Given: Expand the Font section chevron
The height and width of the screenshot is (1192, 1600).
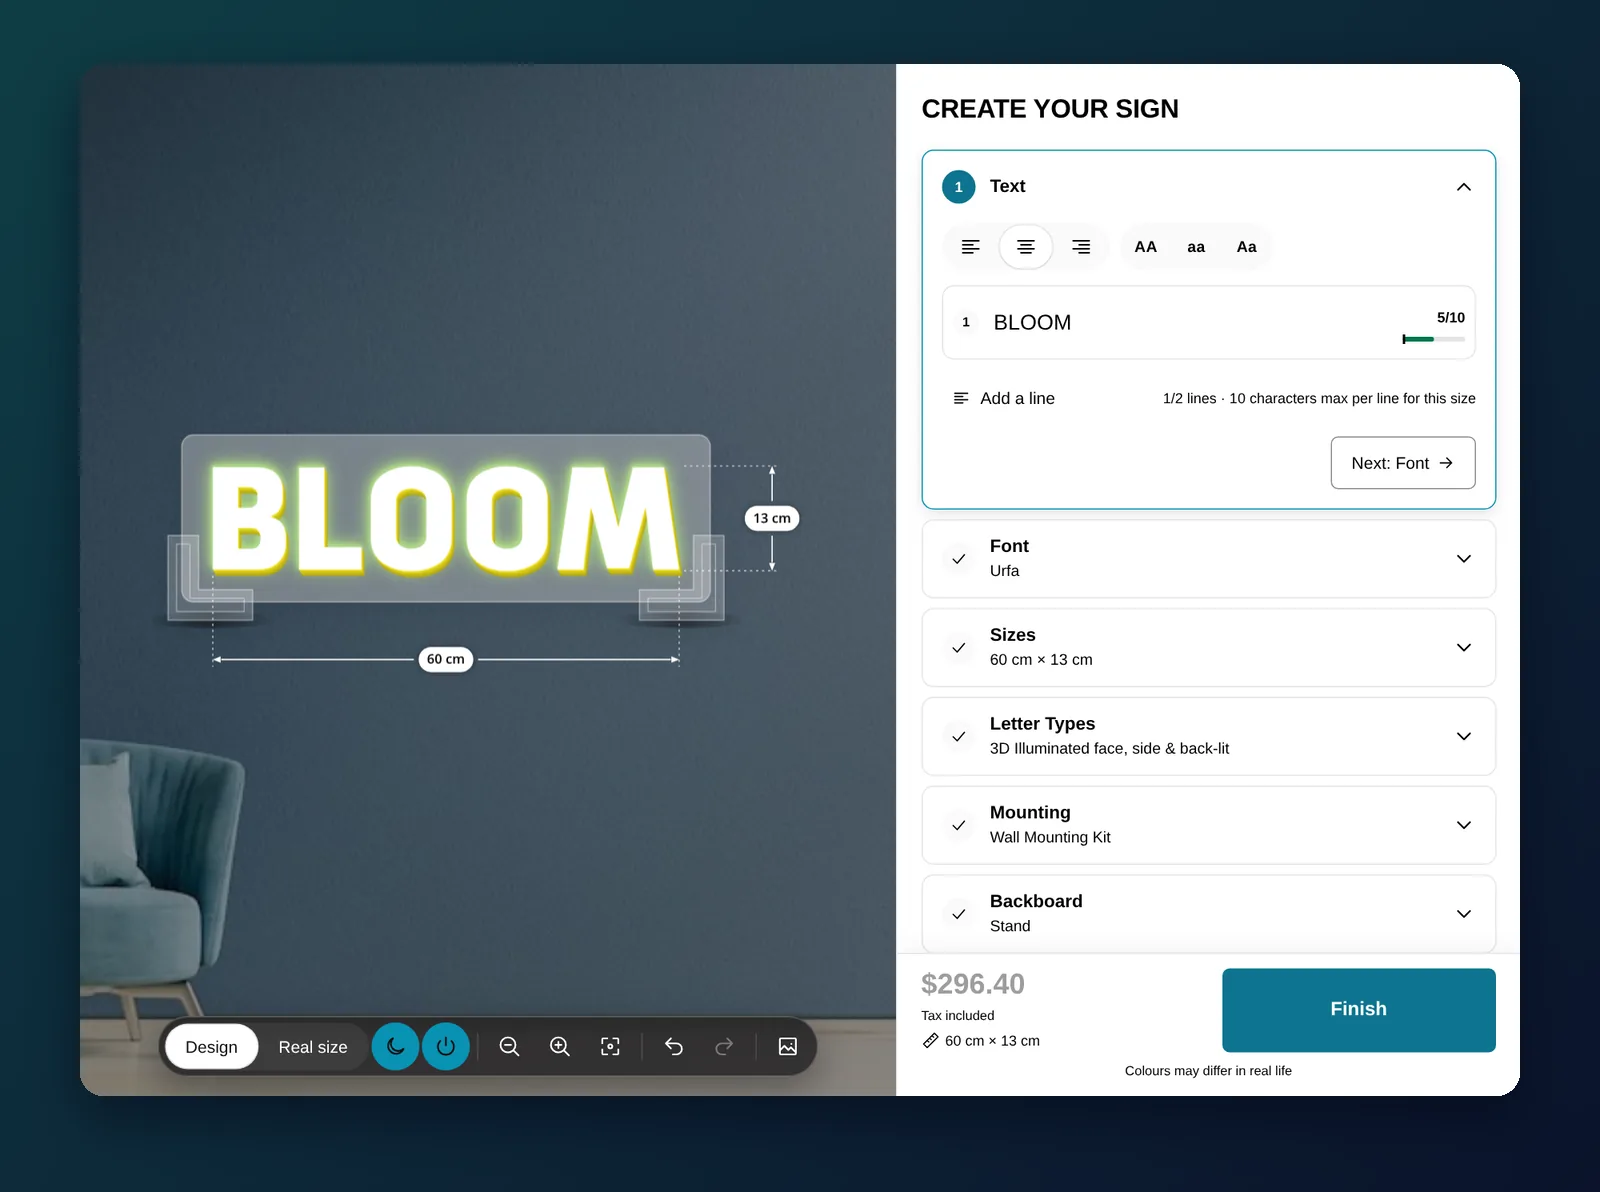Looking at the screenshot, I should pyautogui.click(x=1464, y=559).
